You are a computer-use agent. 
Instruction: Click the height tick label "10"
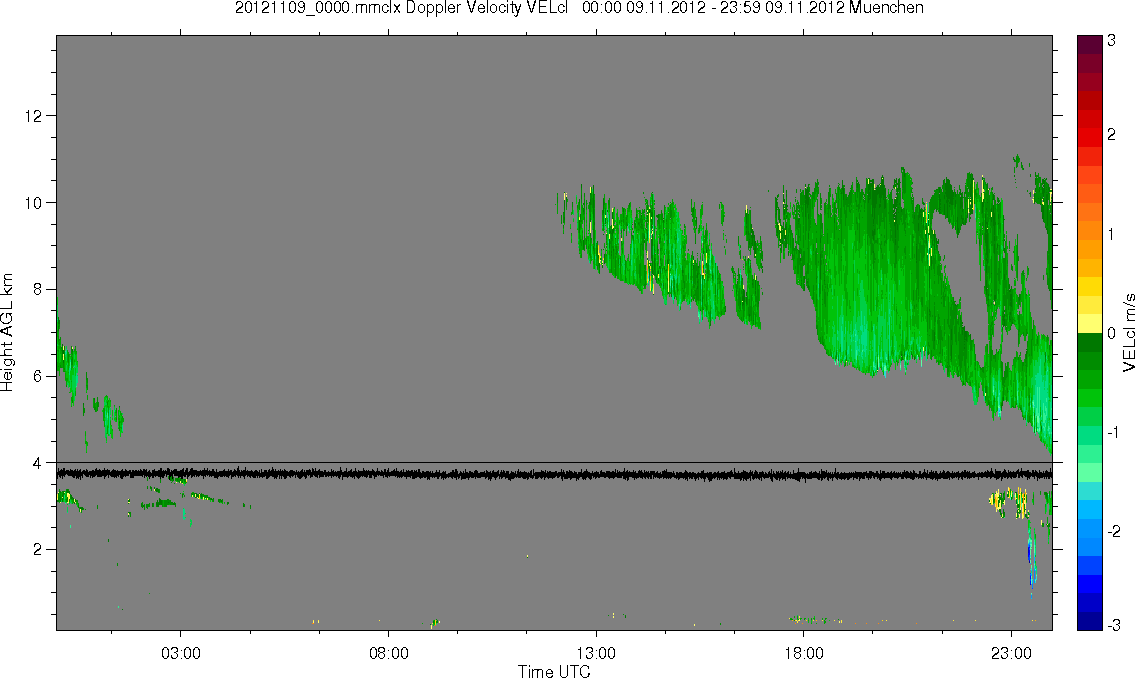point(33,203)
